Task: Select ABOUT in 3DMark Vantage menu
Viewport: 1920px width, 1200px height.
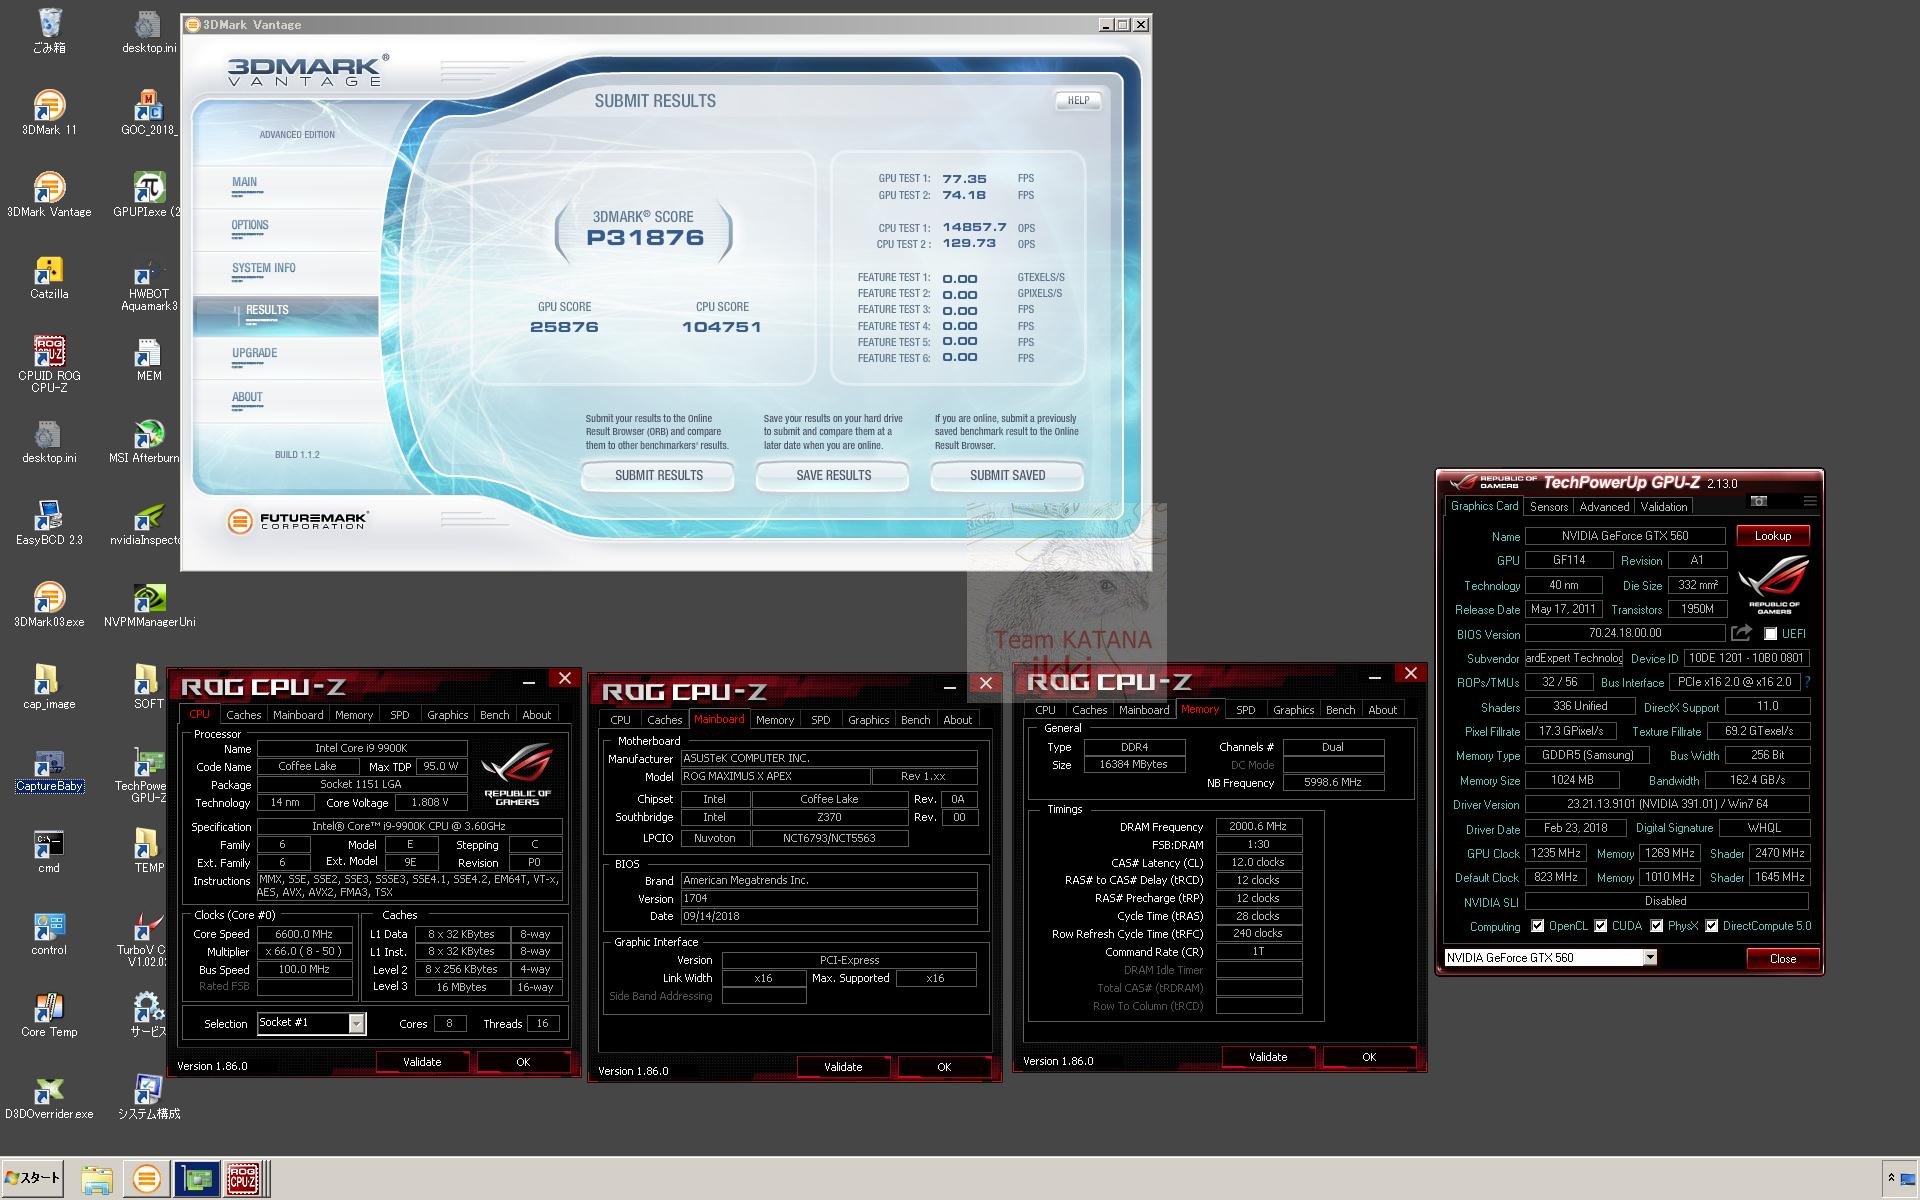Action: (247, 397)
